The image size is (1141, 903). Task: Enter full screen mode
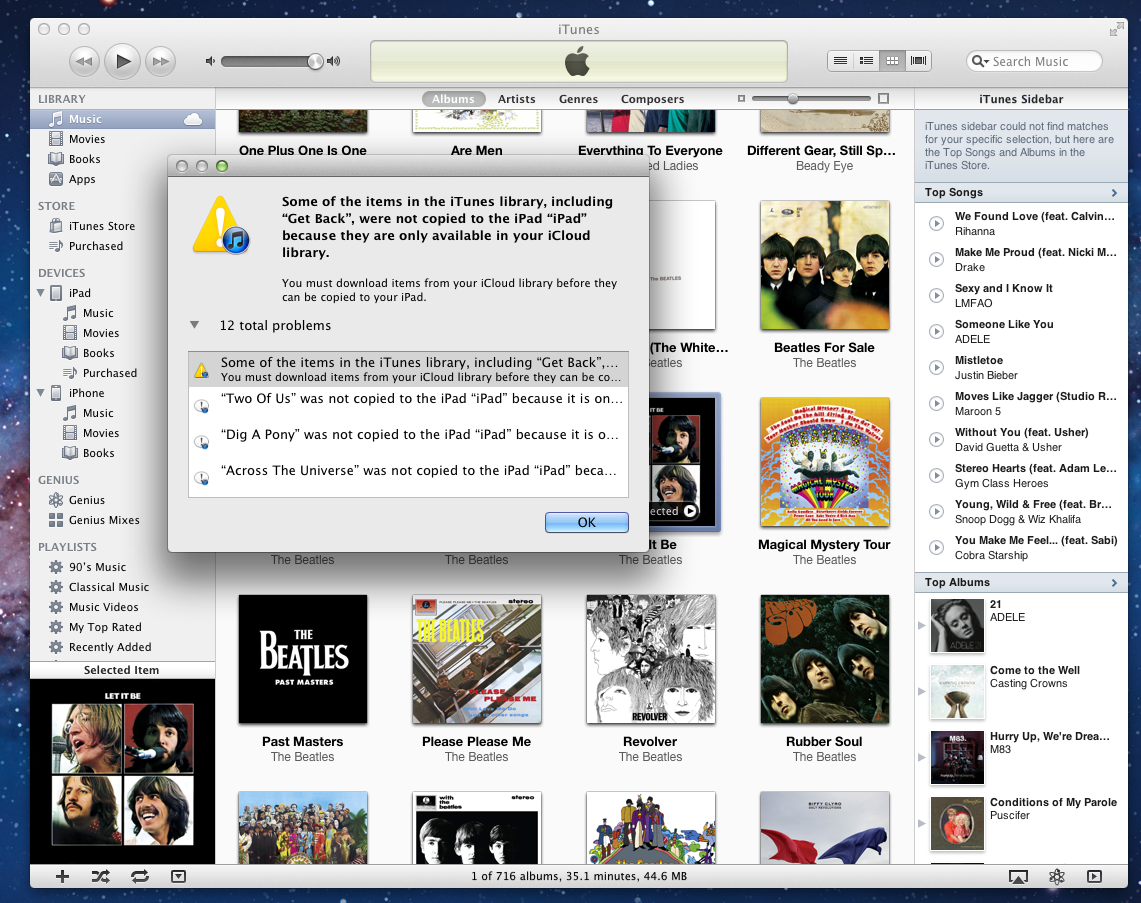1116,29
